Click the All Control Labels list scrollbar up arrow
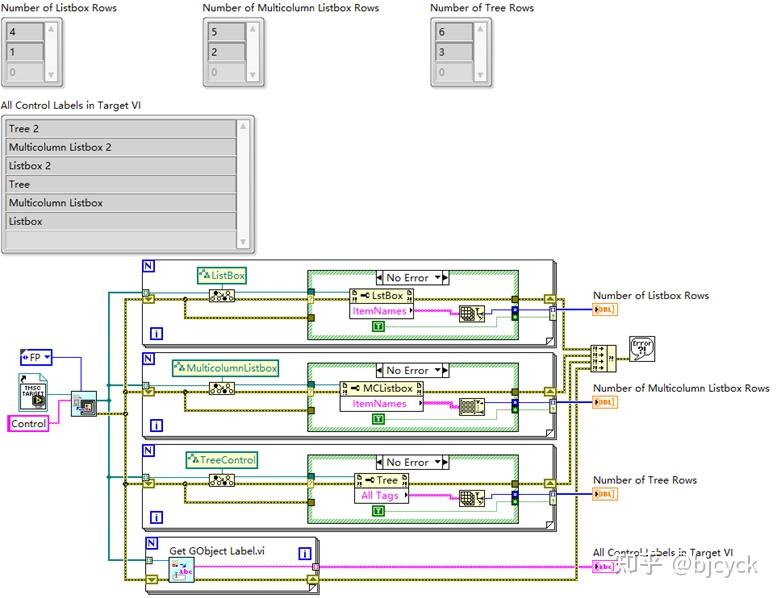Screen dimensions: 777x598 pyautogui.click(x=243, y=126)
